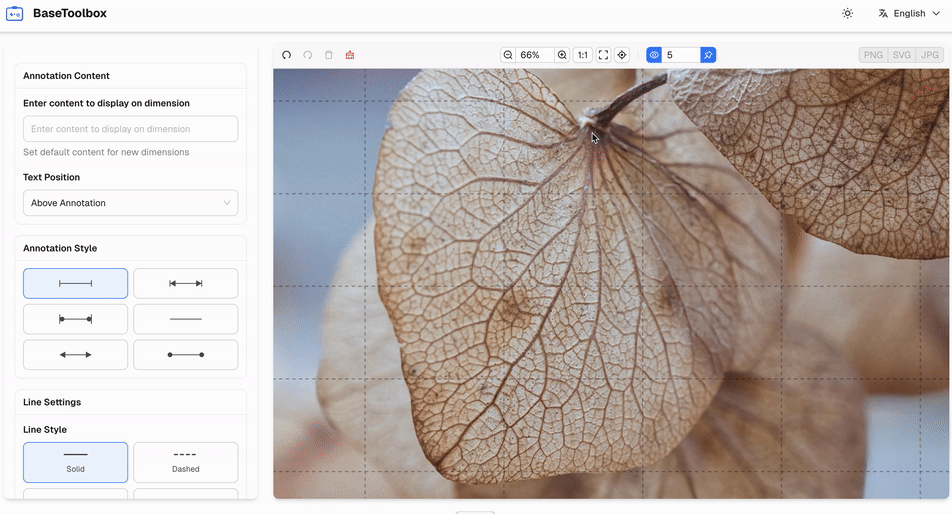
Task: Reset zoom with the 1:1 button
Action: pos(583,55)
